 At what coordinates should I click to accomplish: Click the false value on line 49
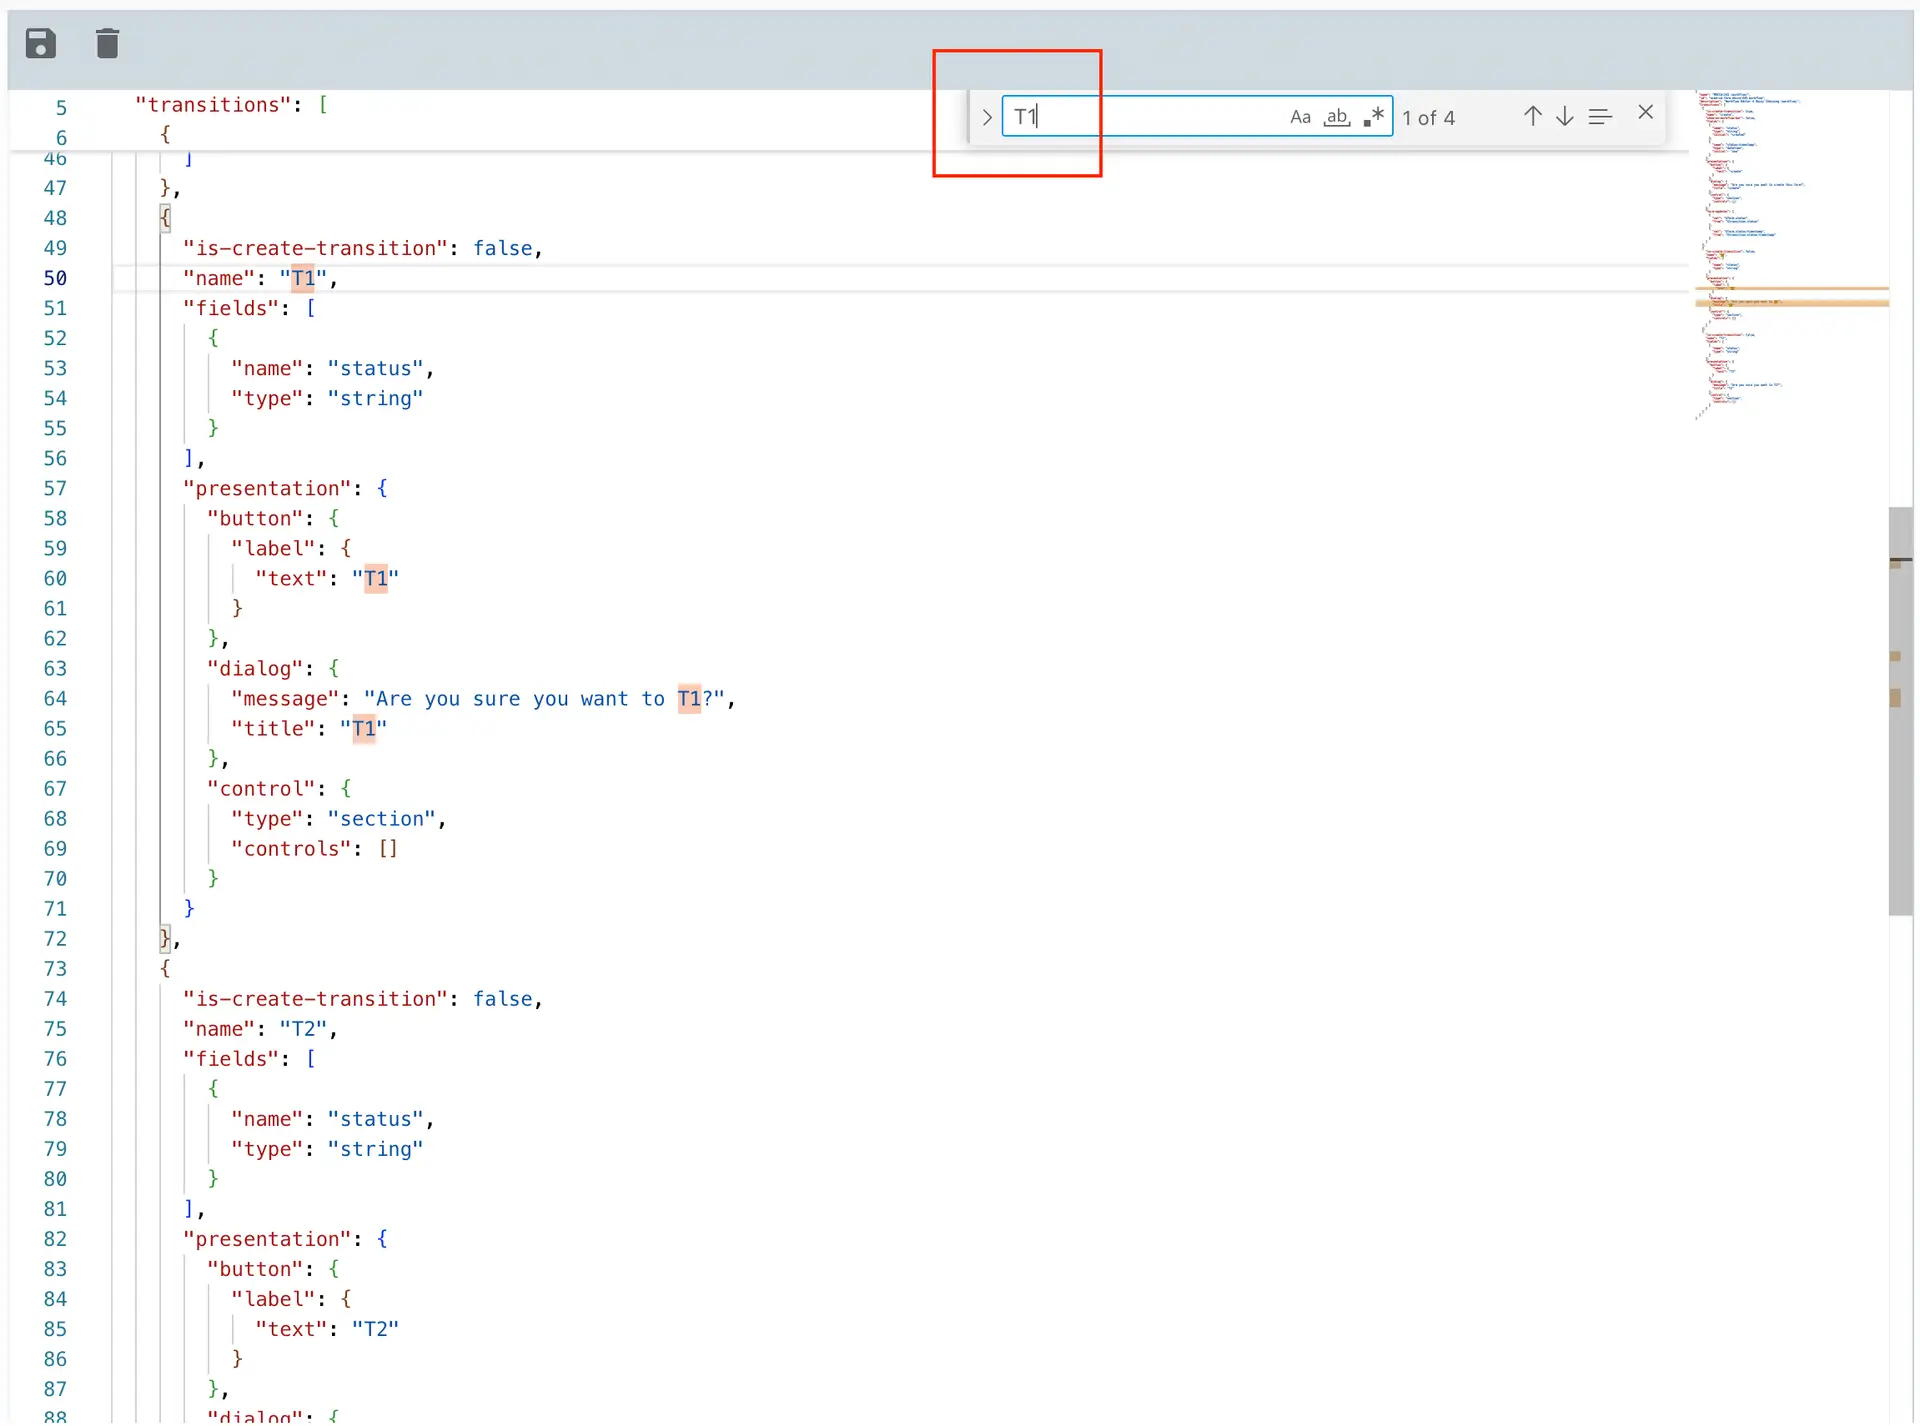(503, 248)
